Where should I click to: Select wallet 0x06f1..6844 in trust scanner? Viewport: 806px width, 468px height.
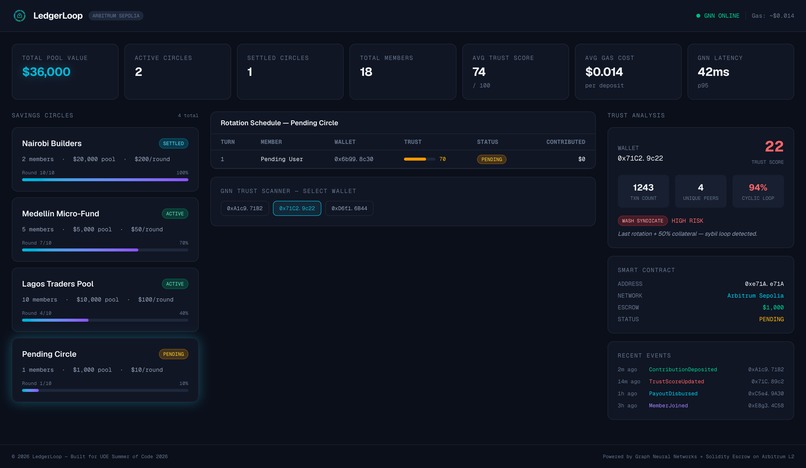(350, 208)
